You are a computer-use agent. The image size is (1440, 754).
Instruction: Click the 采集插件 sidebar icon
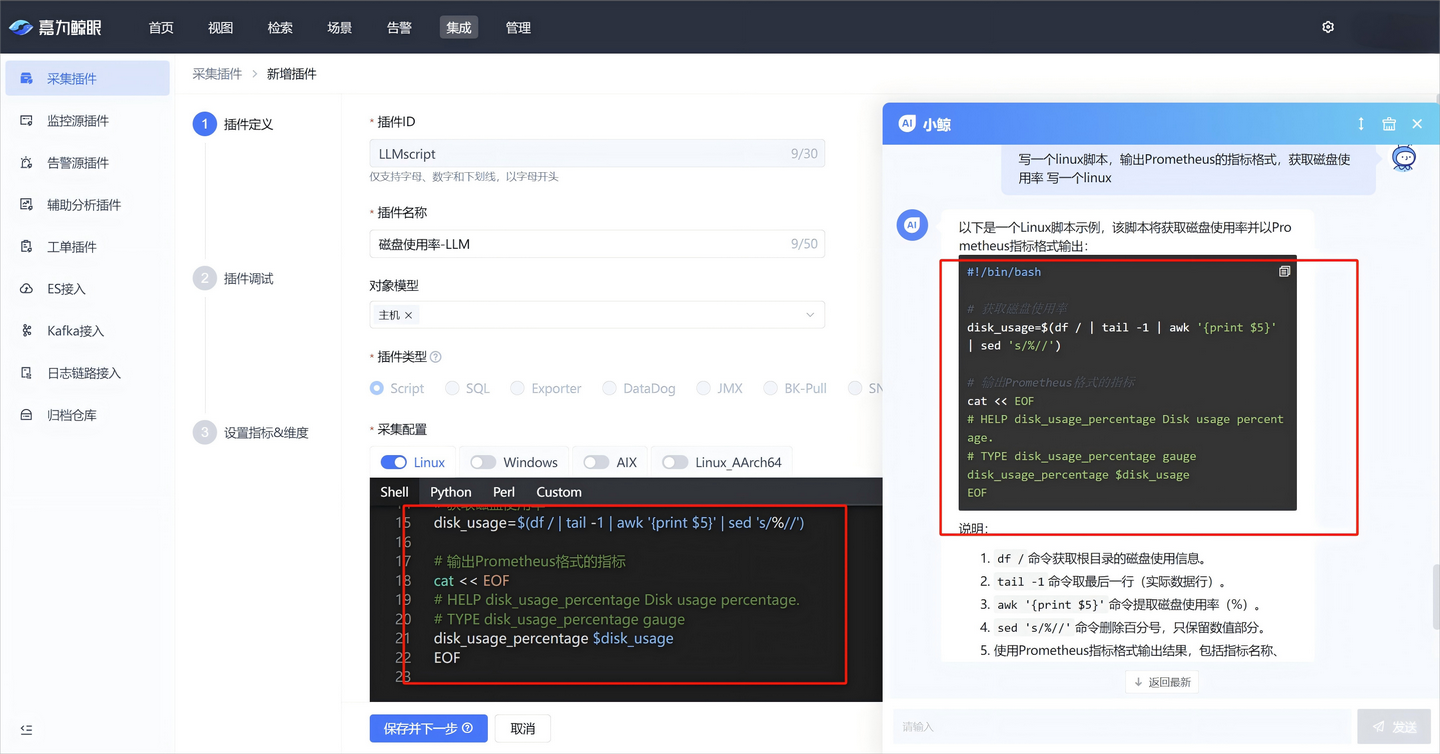[27, 78]
